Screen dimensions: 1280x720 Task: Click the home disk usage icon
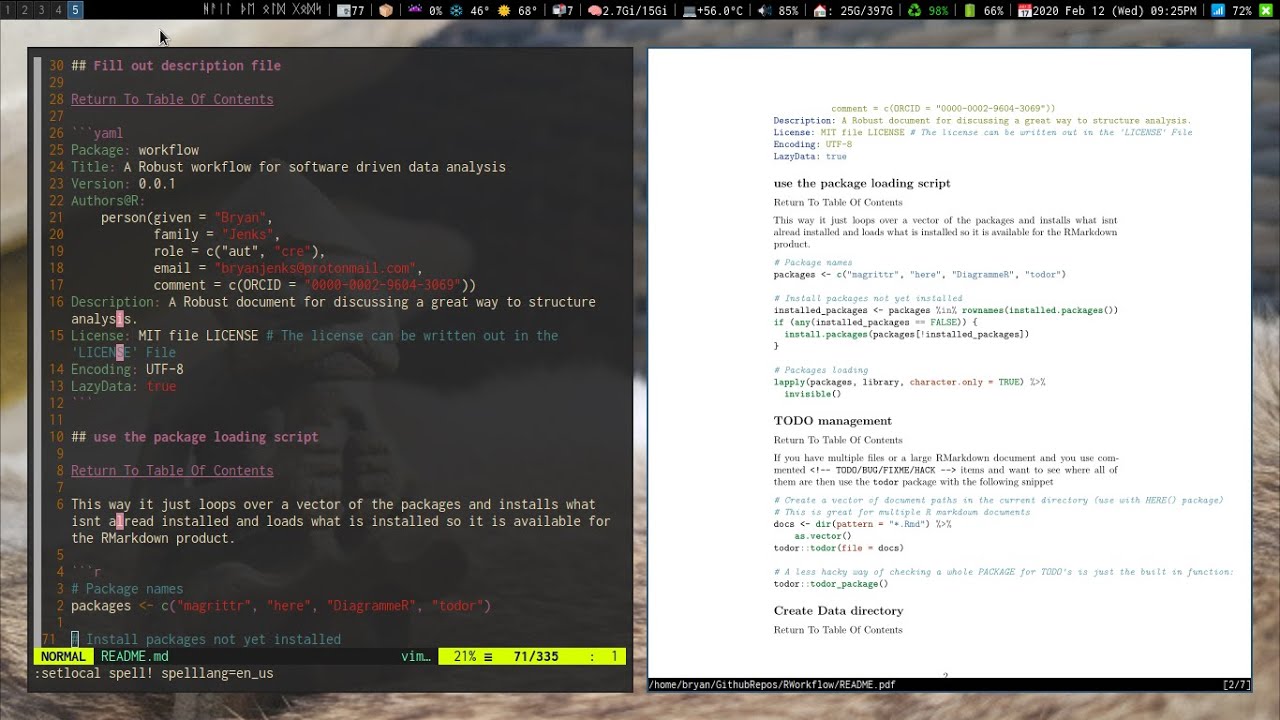(x=821, y=10)
